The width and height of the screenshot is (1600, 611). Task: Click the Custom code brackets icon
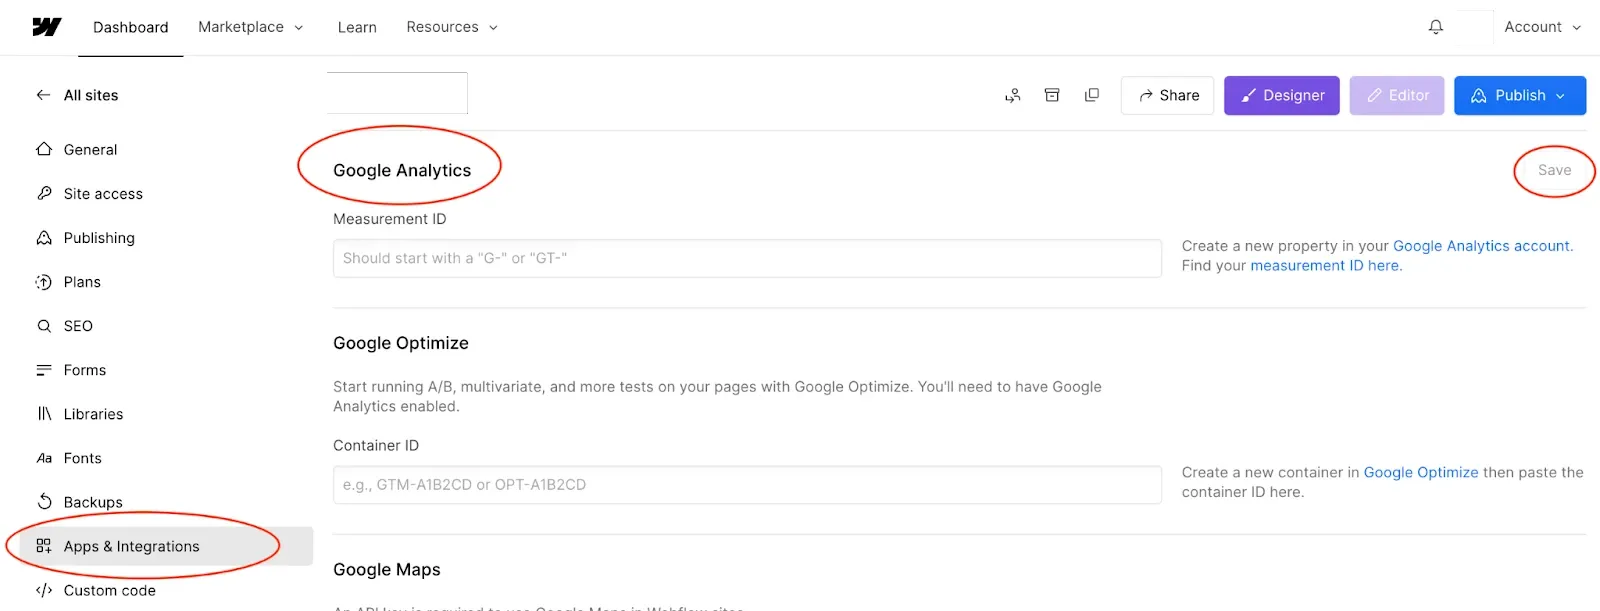point(44,590)
